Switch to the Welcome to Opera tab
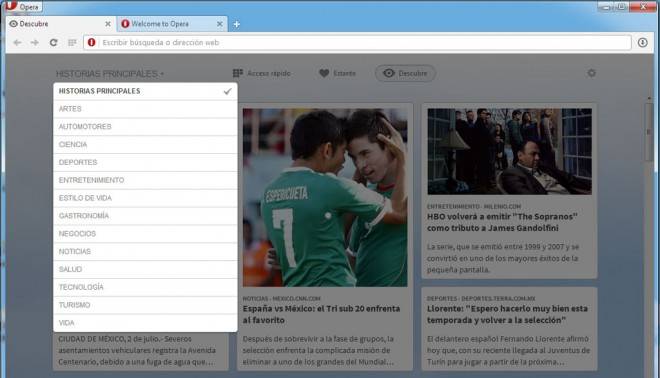This screenshot has height=378, width=660. (x=172, y=24)
